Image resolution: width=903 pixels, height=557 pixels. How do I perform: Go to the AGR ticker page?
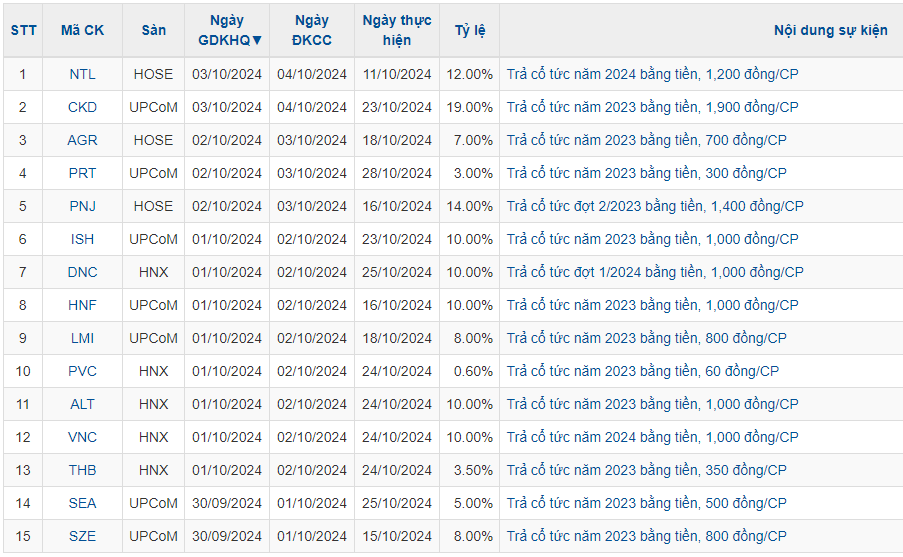[83, 140]
